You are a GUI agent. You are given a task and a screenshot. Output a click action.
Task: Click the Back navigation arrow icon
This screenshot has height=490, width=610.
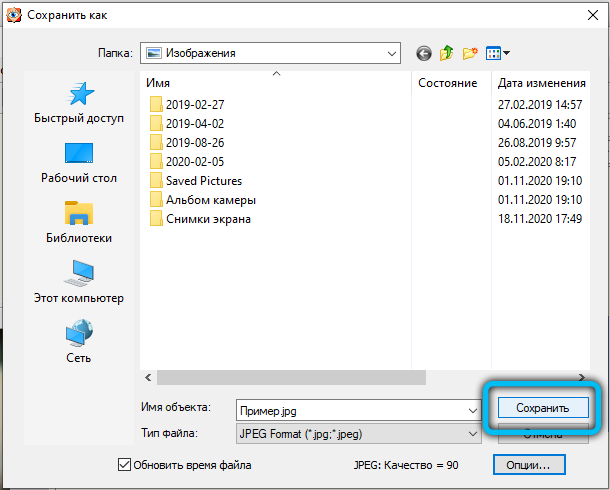click(424, 52)
